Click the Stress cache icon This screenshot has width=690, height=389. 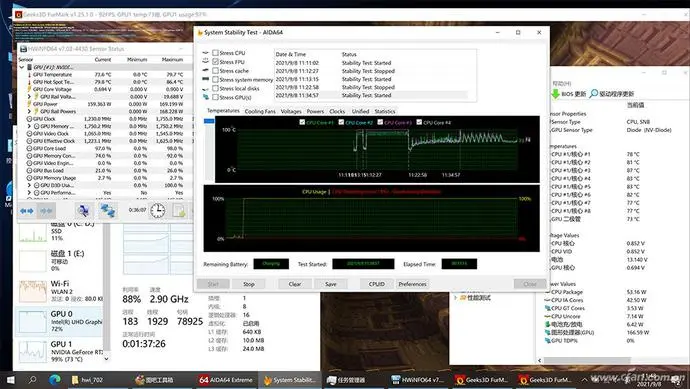(x=206, y=70)
